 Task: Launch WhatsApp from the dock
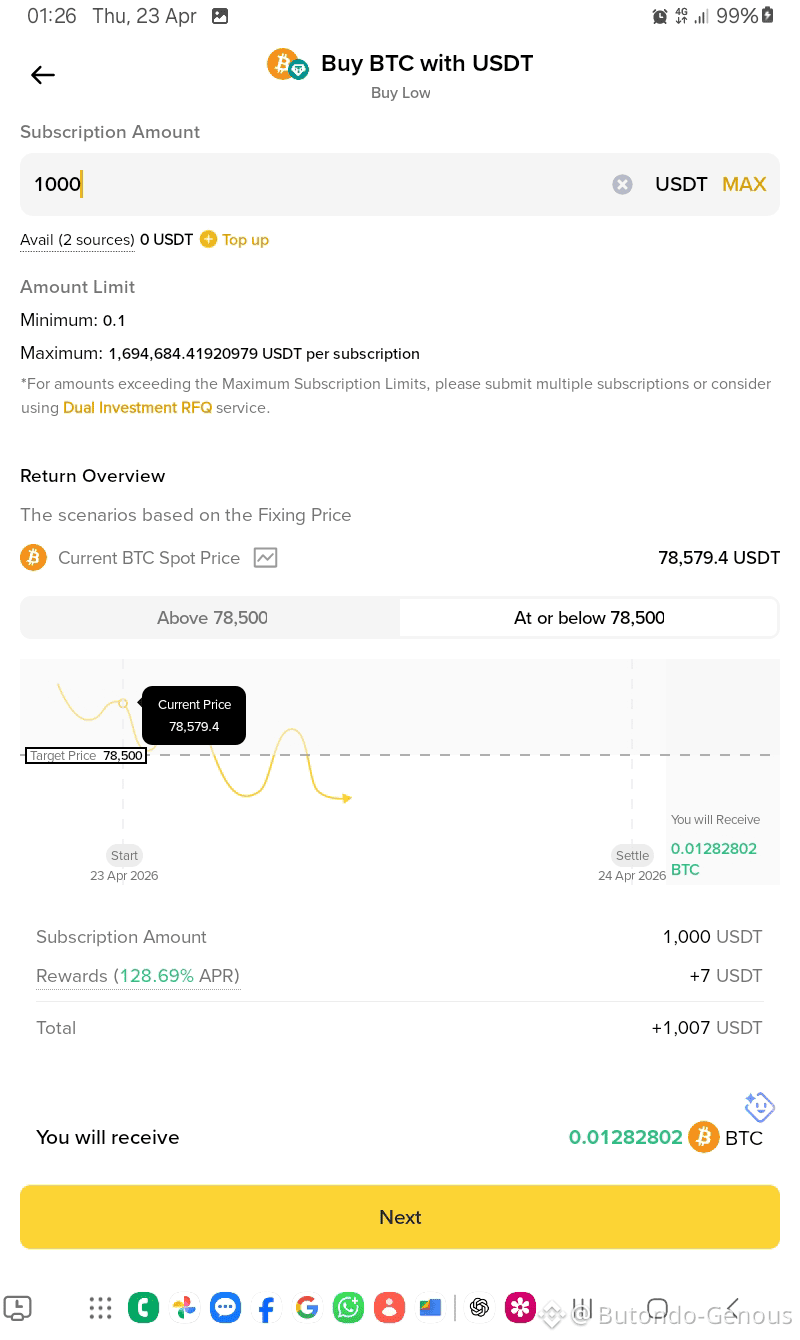[x=348, y=1307]
